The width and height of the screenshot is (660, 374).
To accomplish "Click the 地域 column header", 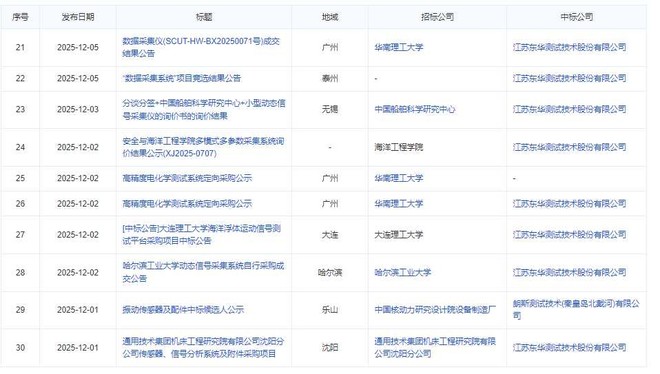I will (x=330, y=17).
